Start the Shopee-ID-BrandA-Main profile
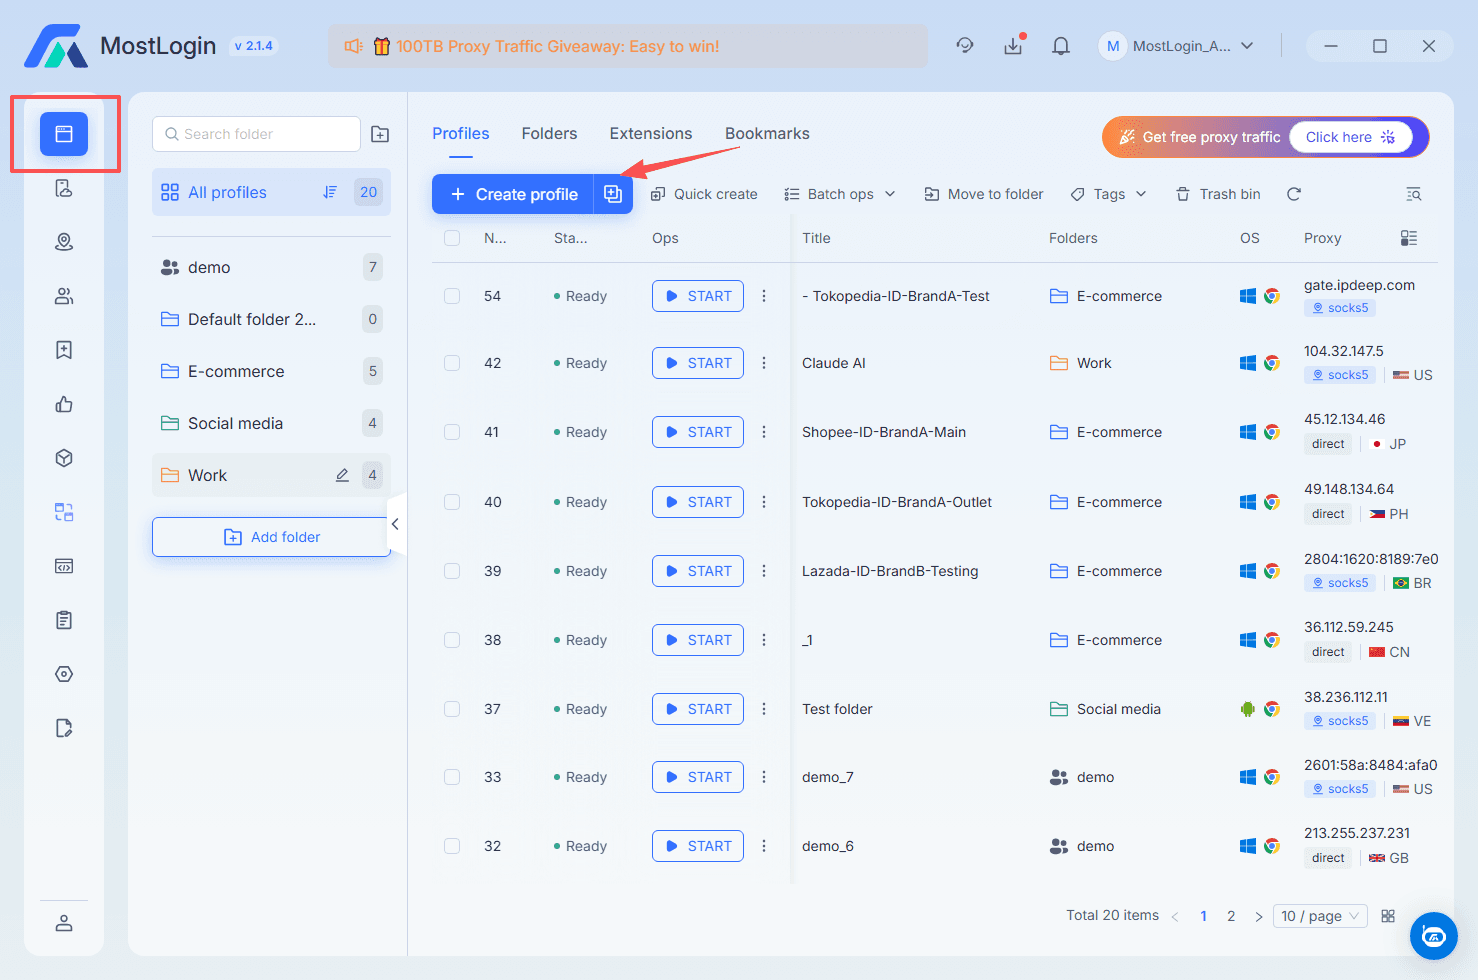The width and height of the screenshot is (1478, 980). pos(698,432)
